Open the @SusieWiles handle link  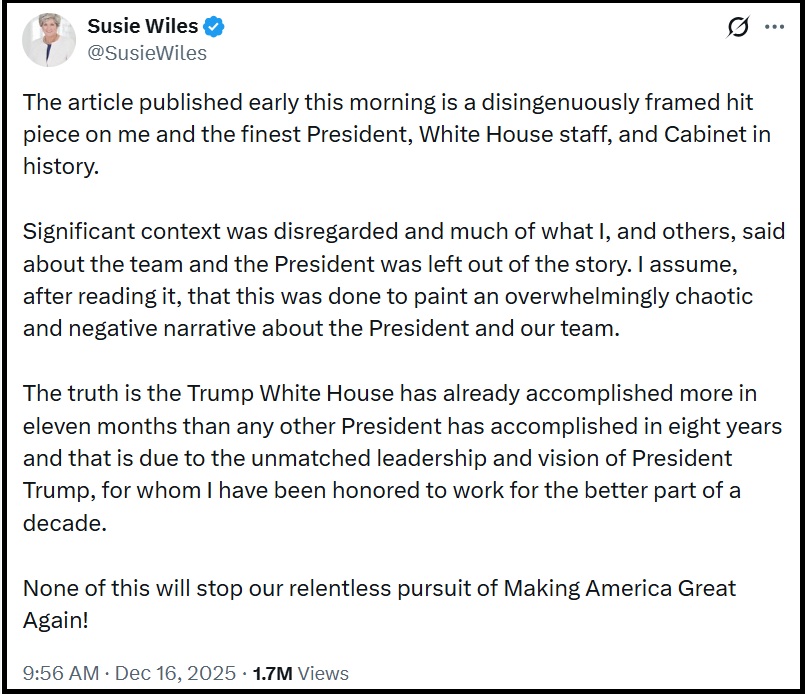pyautogui.click(x=147, y=53)
